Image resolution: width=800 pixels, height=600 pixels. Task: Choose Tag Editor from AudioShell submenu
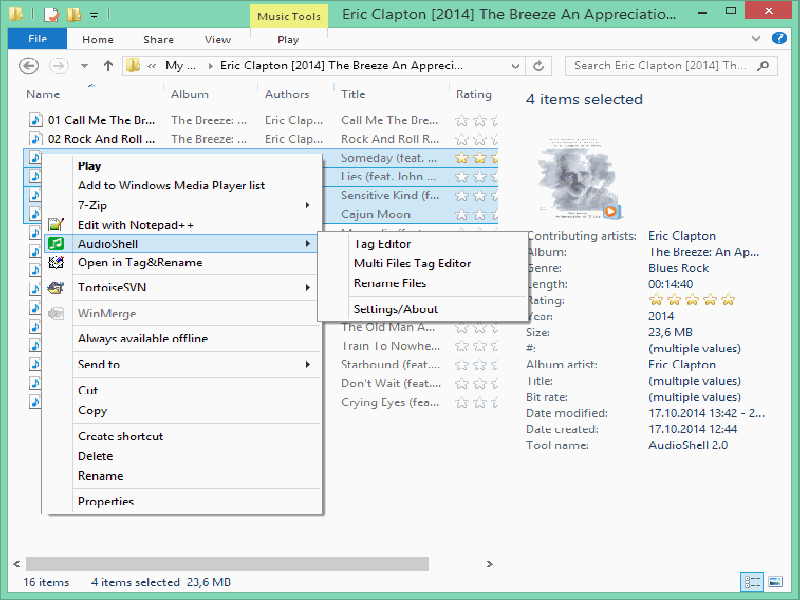(383, 244)
